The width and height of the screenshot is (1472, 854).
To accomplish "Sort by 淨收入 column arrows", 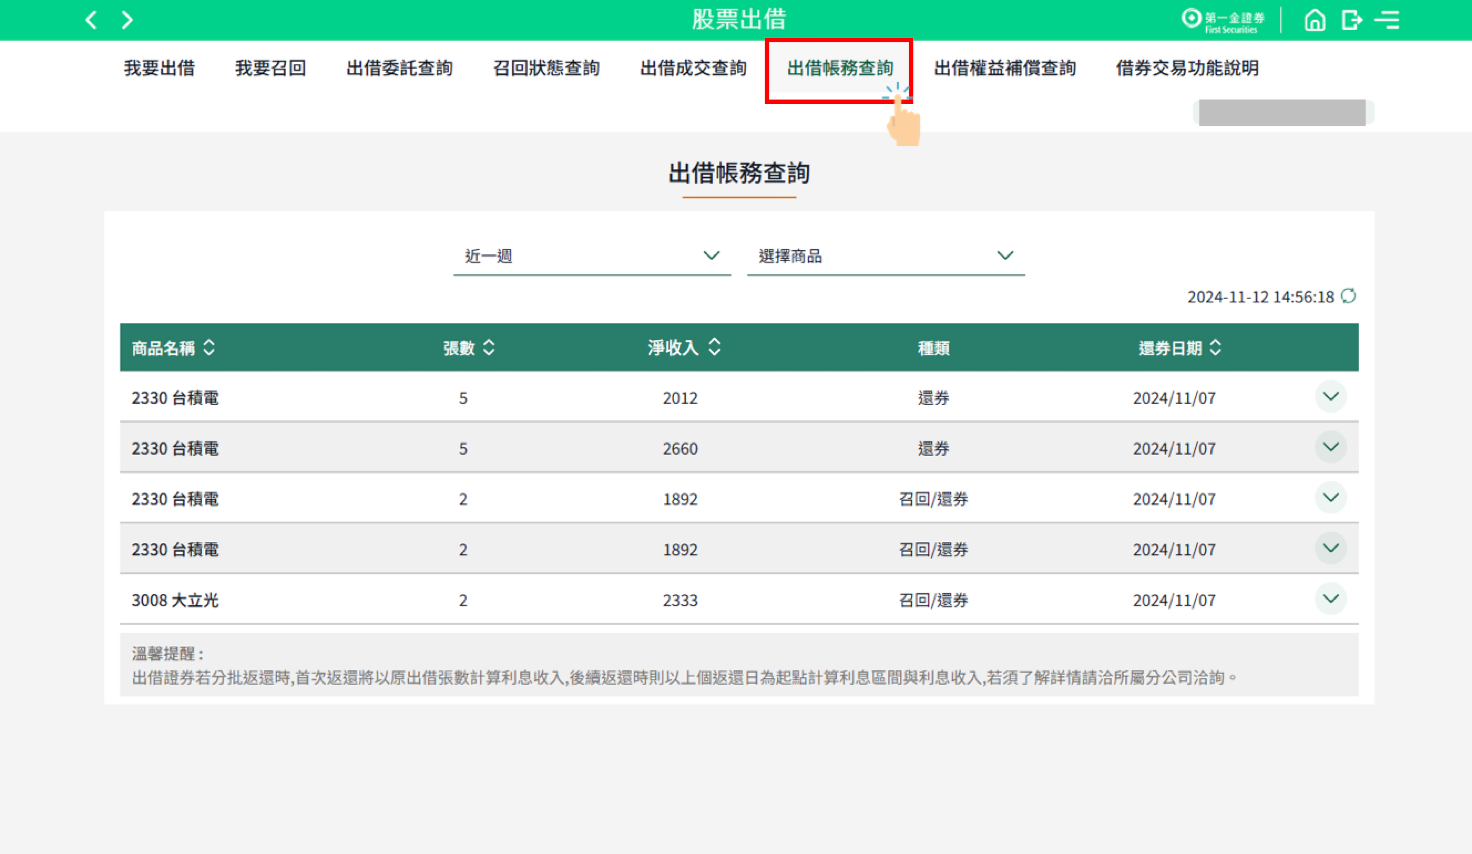I will pyautogui.click(x=714, y=347).
